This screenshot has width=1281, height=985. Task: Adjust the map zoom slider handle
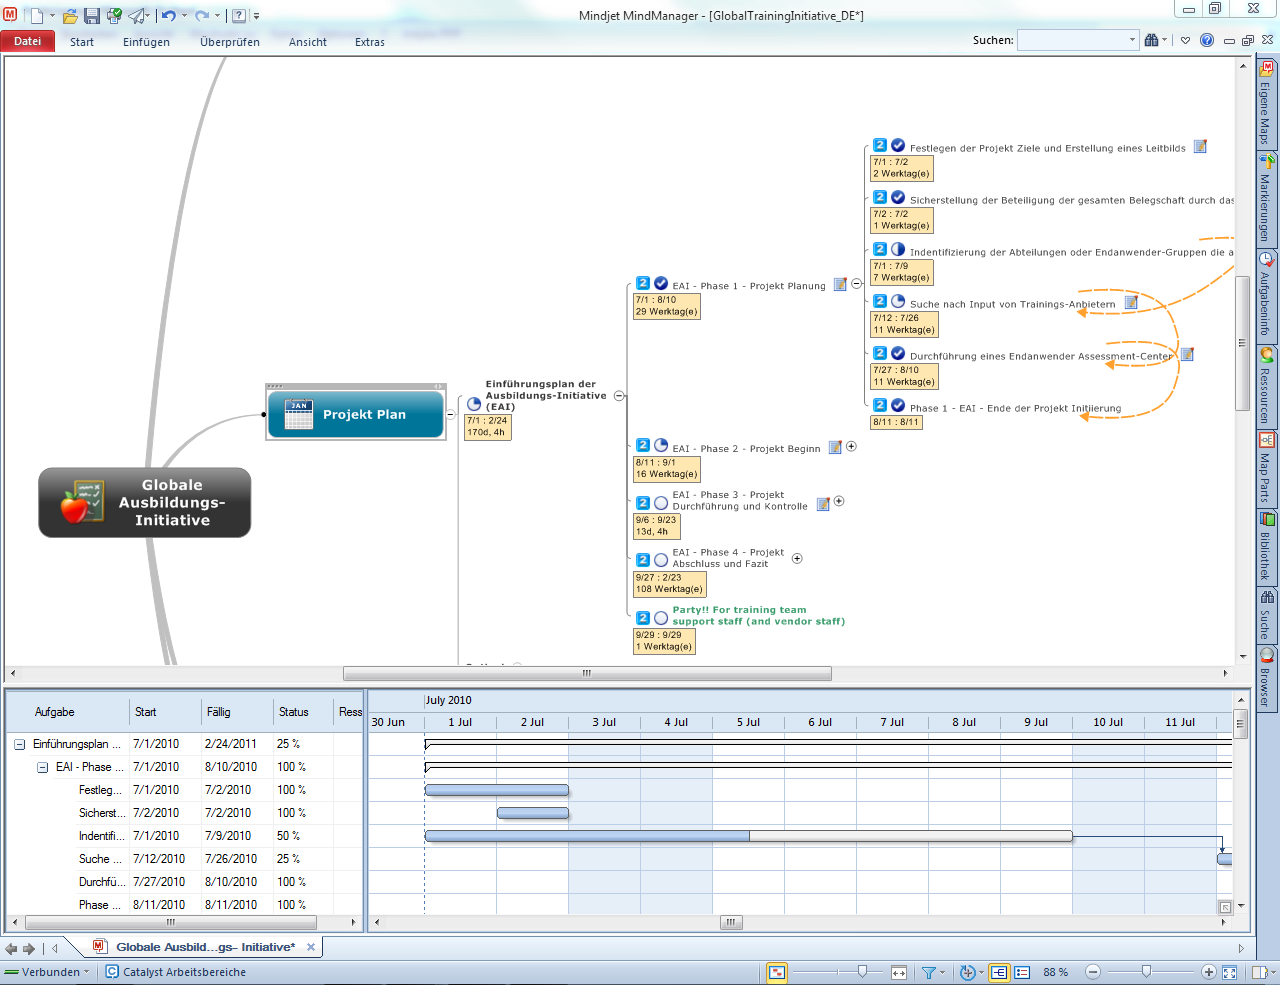click(1146, 971)
